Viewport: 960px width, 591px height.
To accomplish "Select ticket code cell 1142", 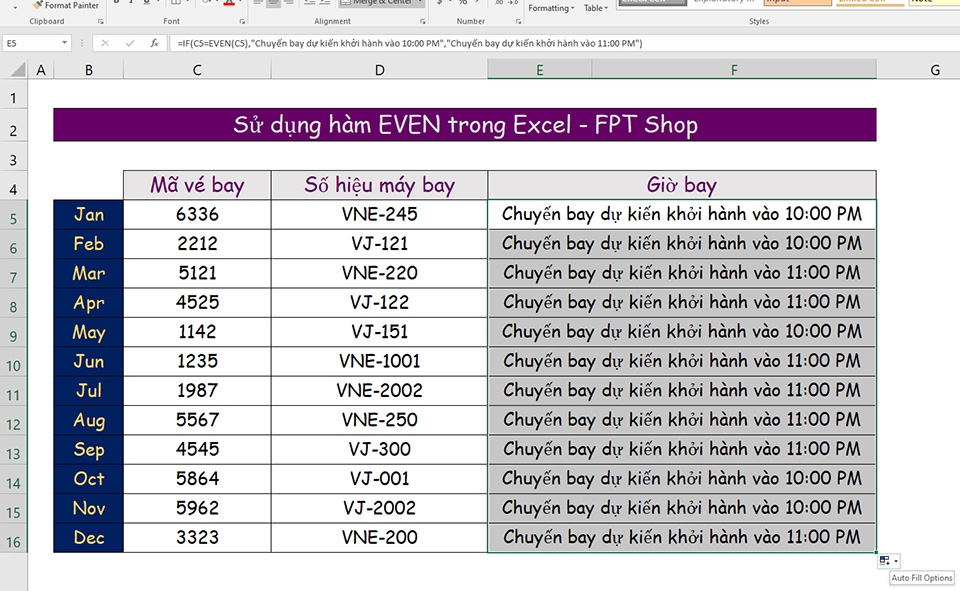I will [197, 332].
